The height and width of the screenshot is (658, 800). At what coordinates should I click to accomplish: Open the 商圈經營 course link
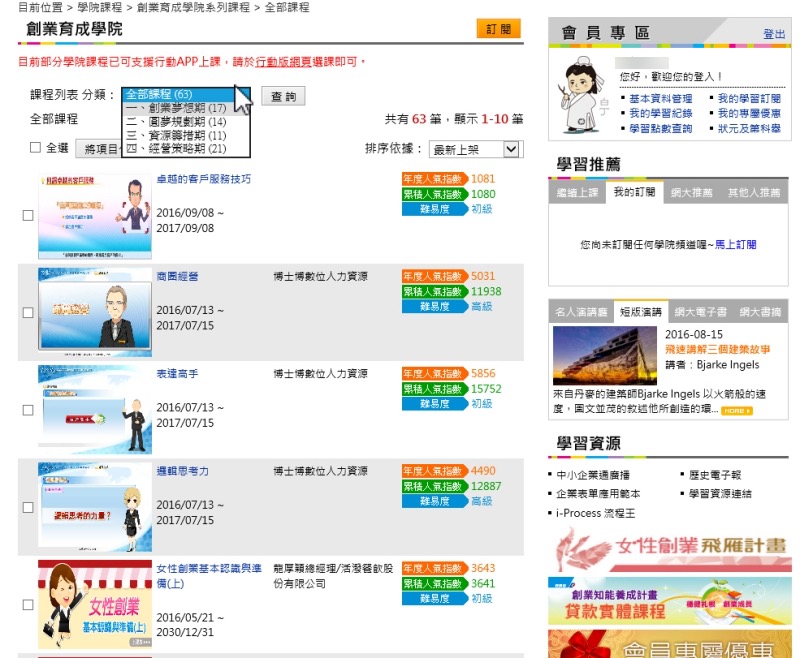tap(177, 276)
